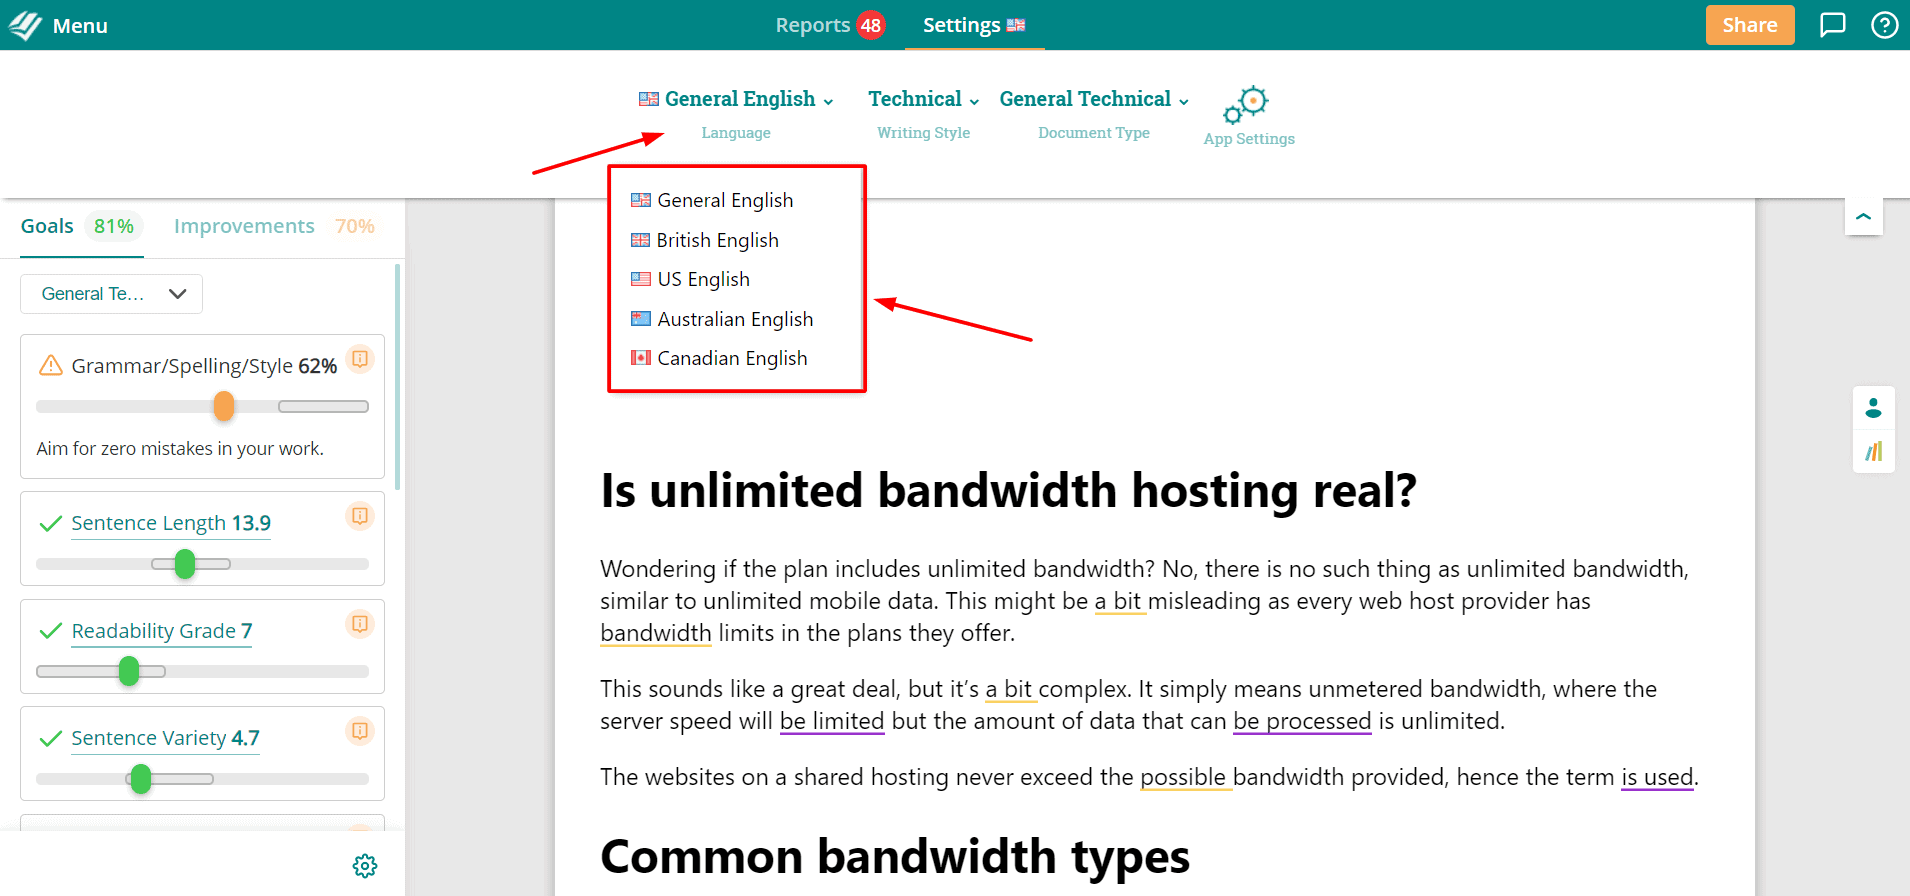Open the General English language dropdown
Image resolution: width=1910 pixels, height=896 pixels.
pyautogui.click(x=736, y=99)
